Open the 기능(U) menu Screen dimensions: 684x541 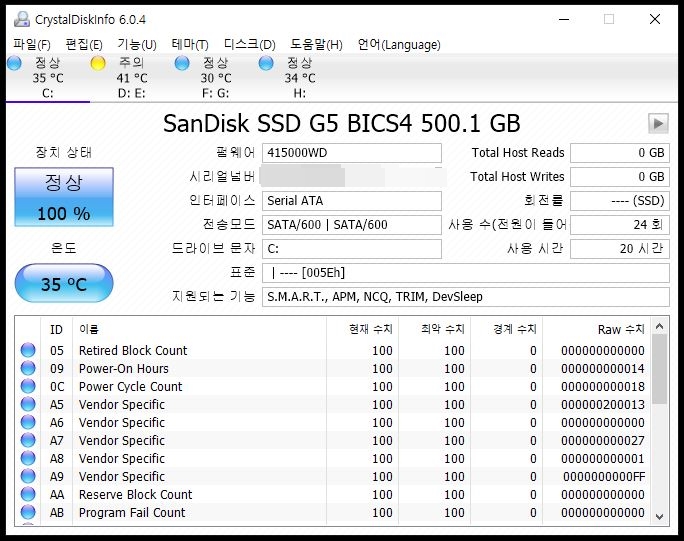click(137, 45)
